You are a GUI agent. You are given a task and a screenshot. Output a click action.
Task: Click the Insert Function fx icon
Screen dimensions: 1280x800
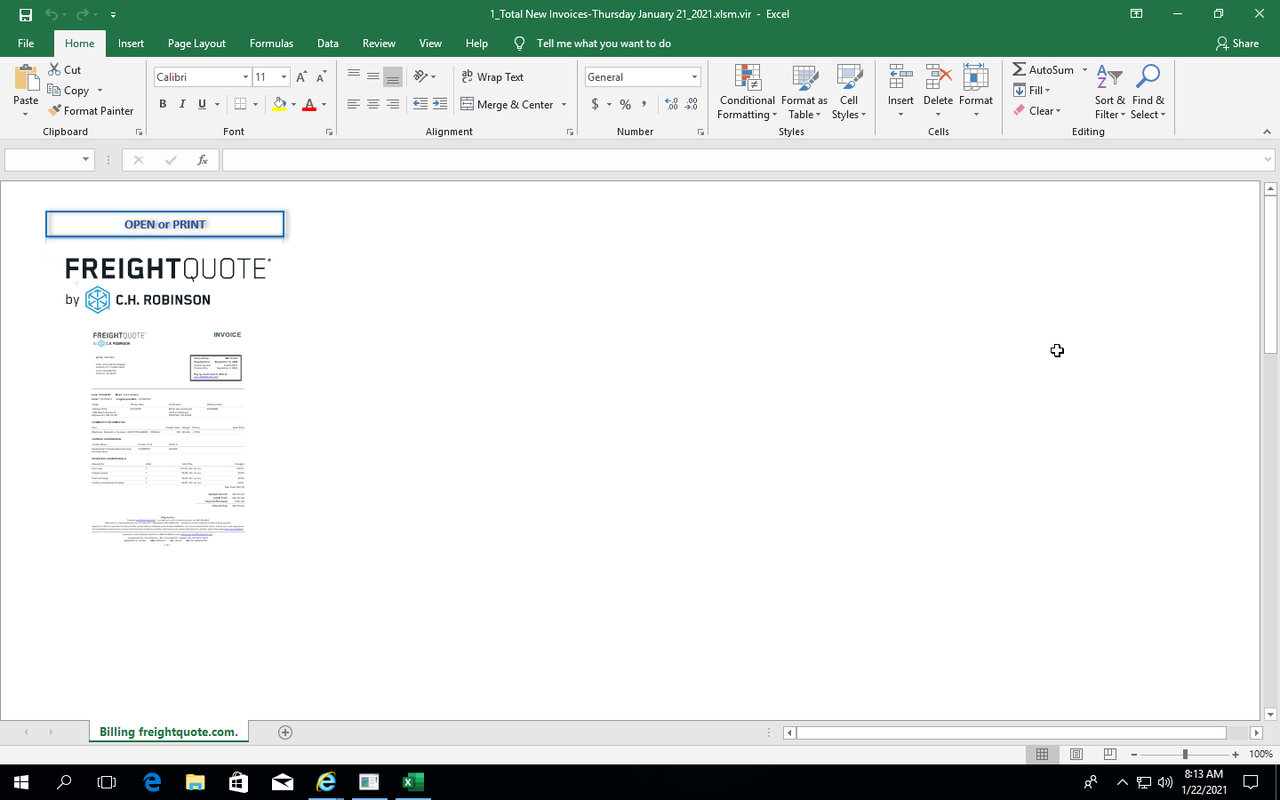click(202, 160)
